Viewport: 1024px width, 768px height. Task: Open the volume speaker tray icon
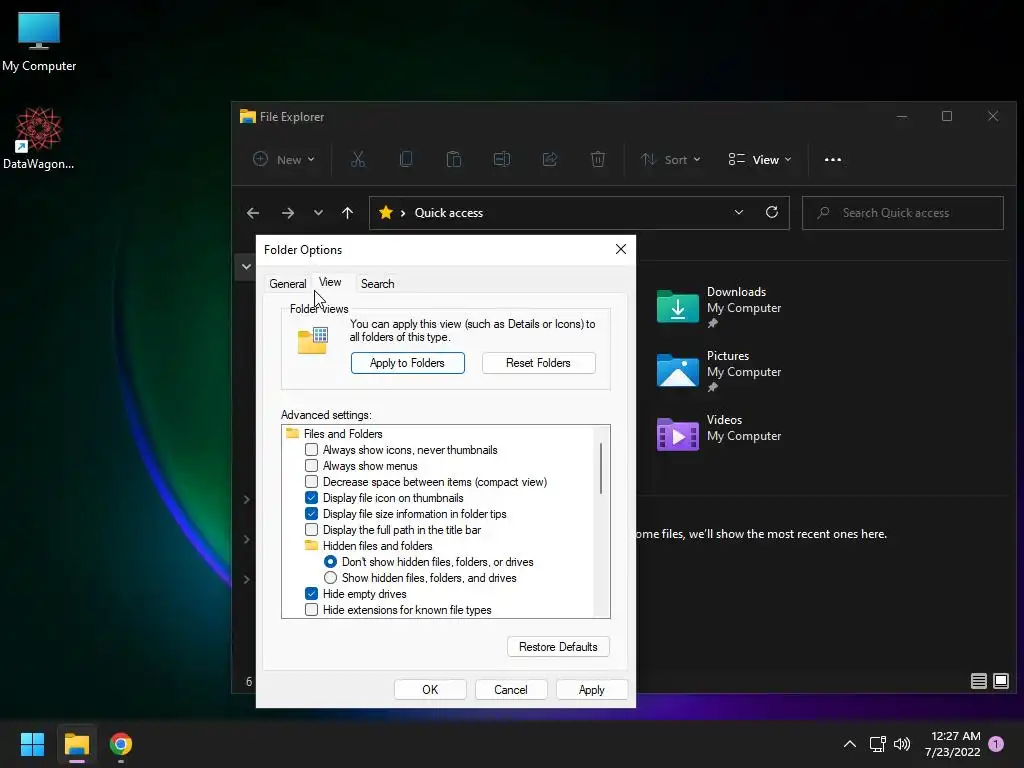click(902, 744)
